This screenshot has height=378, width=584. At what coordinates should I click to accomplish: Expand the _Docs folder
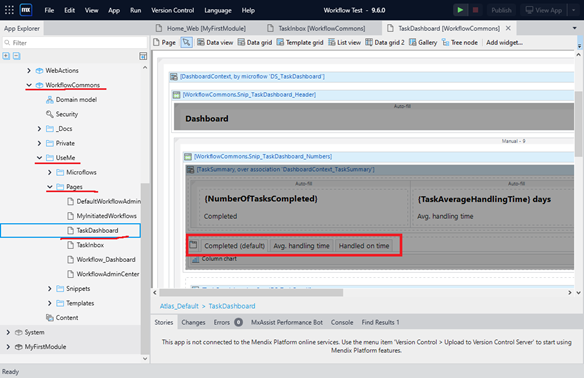(x=39, y=128)
